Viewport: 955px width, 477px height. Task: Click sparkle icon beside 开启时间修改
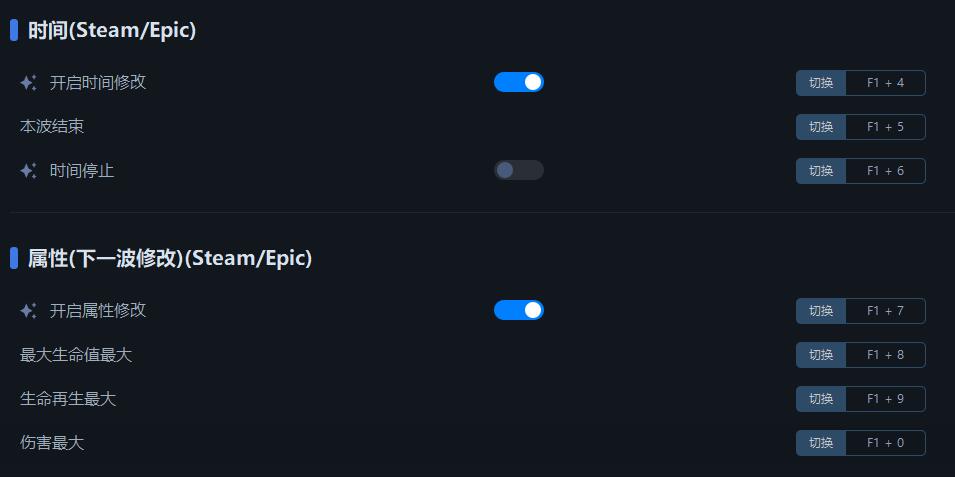coord(28,83)
